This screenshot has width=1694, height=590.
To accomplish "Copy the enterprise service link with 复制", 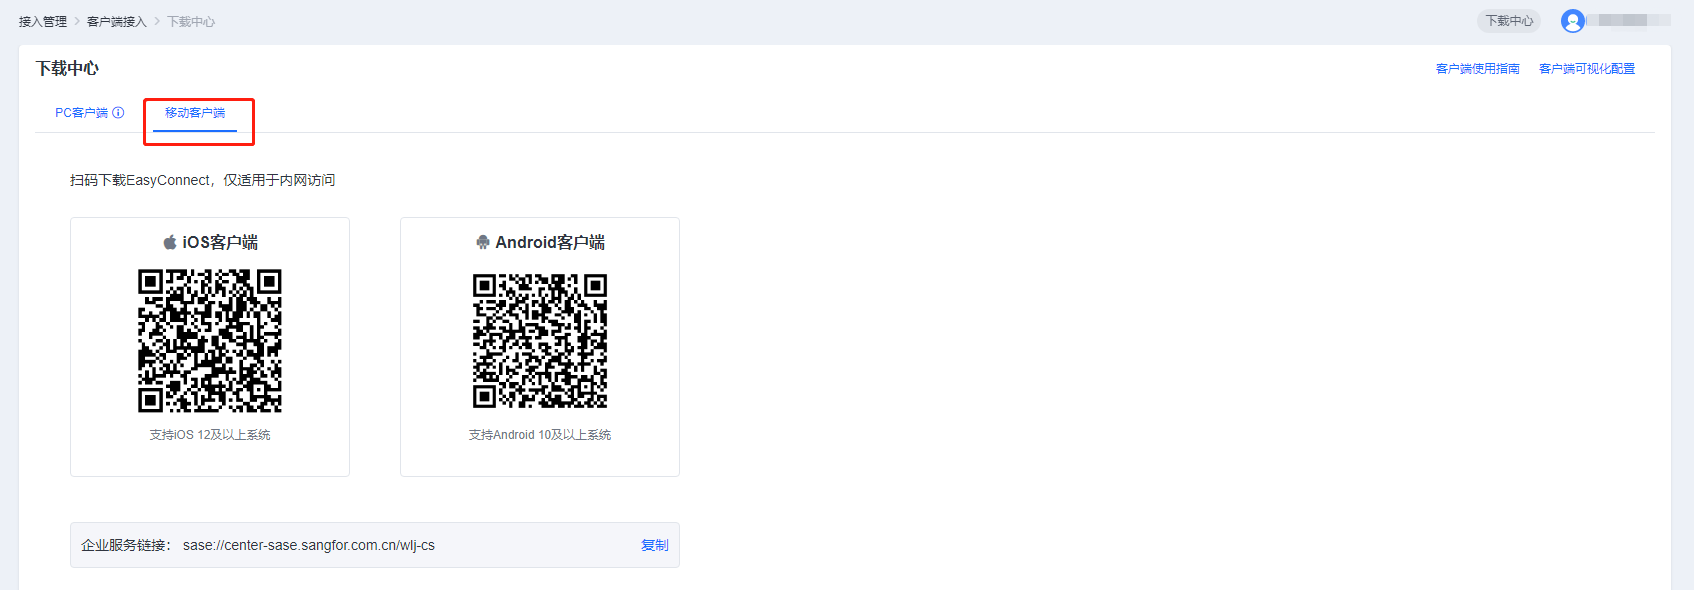I will [654, 545].
